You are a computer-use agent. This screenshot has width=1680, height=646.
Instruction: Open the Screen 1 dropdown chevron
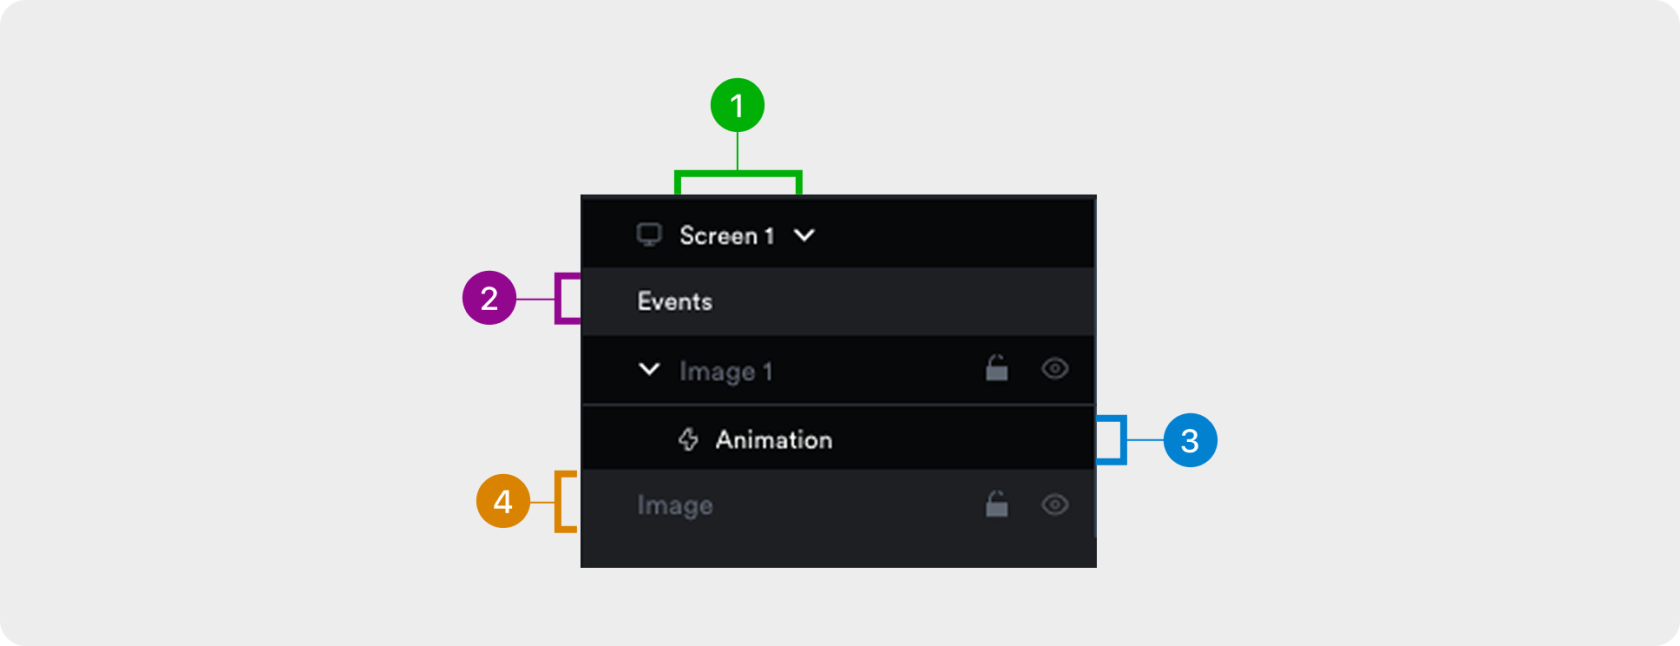pos(804,235)
